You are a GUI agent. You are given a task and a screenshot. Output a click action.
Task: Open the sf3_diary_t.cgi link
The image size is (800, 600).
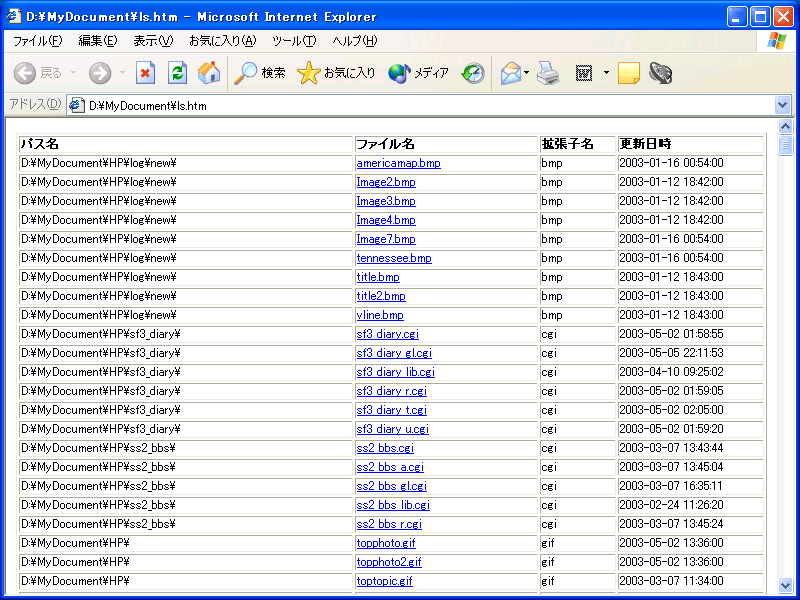(x=392, y=410)
